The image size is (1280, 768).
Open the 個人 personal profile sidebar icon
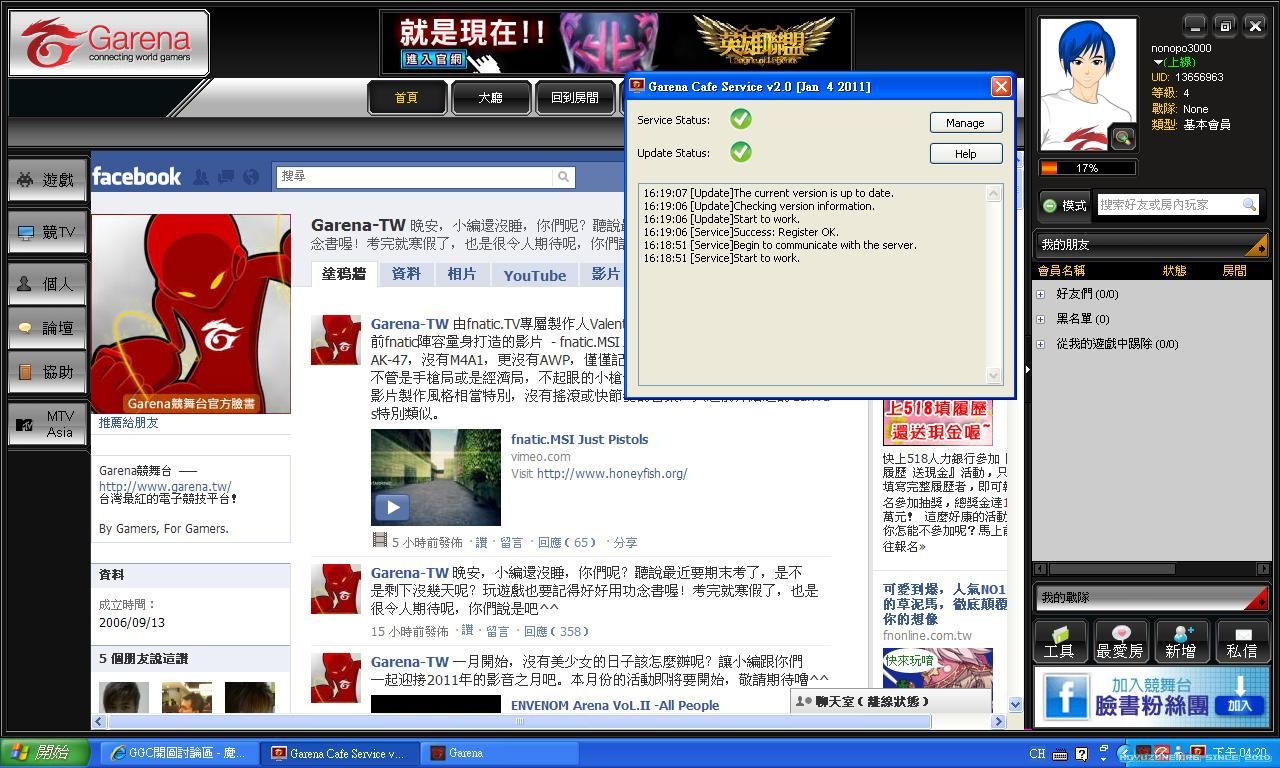tap(46, 284)
